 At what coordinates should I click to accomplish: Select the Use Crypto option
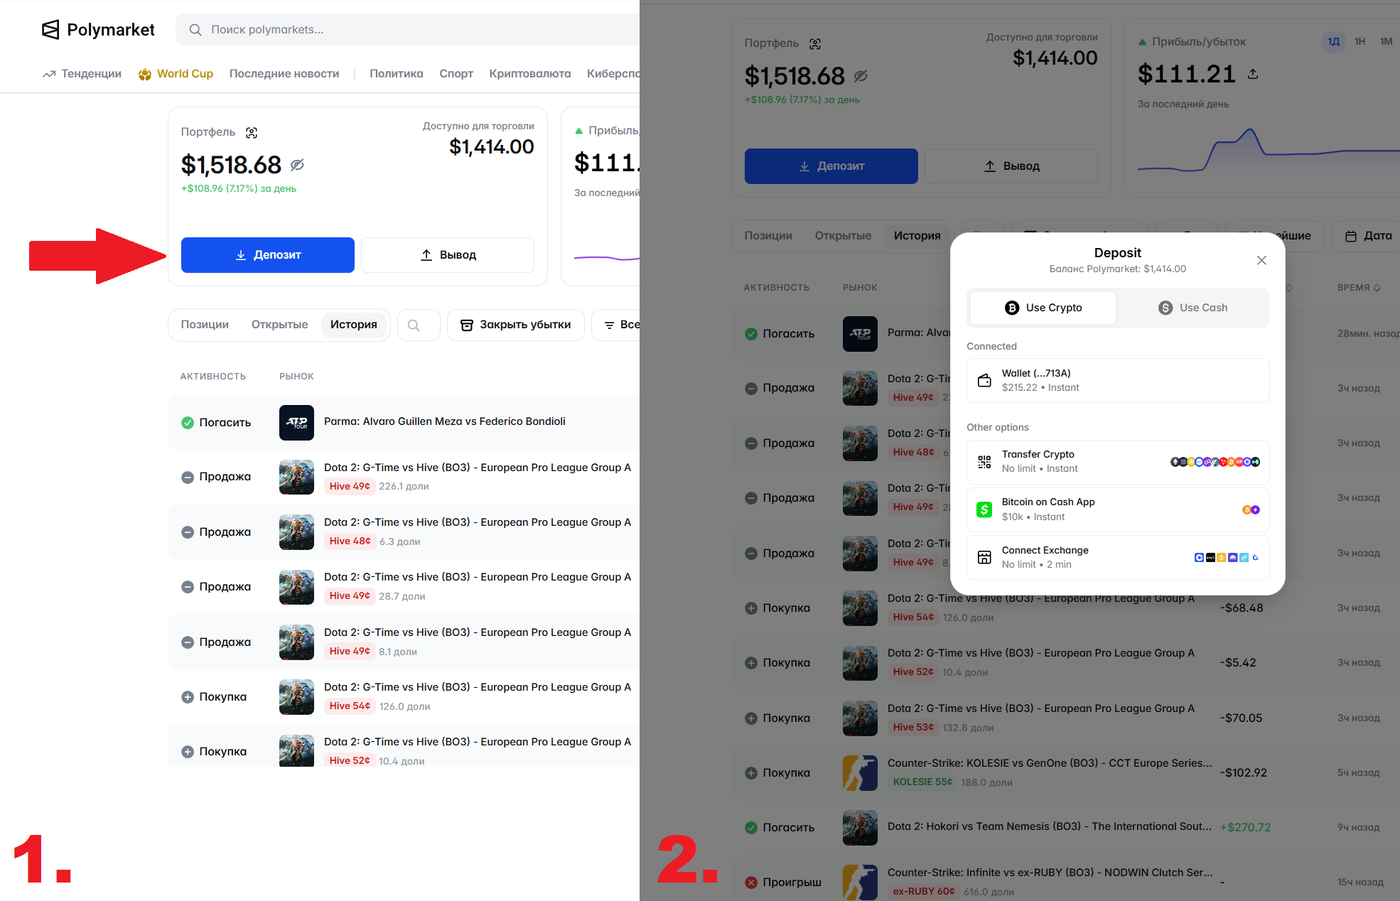(1043, 308)
